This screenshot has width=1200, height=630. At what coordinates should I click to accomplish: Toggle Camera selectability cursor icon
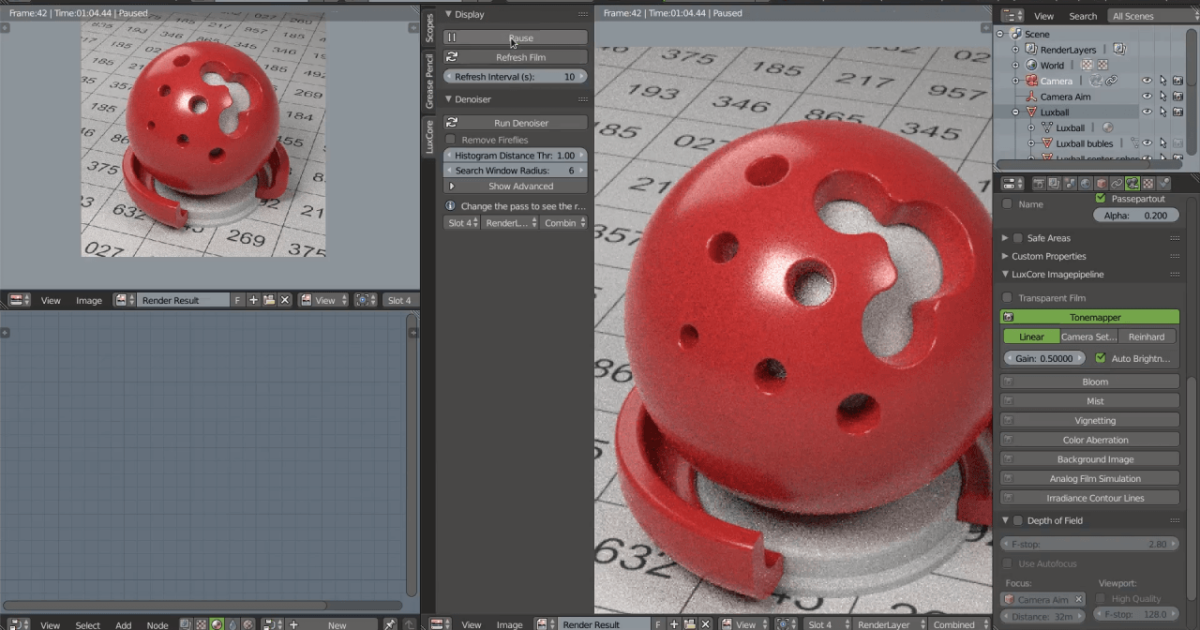tap(1163, 81)
